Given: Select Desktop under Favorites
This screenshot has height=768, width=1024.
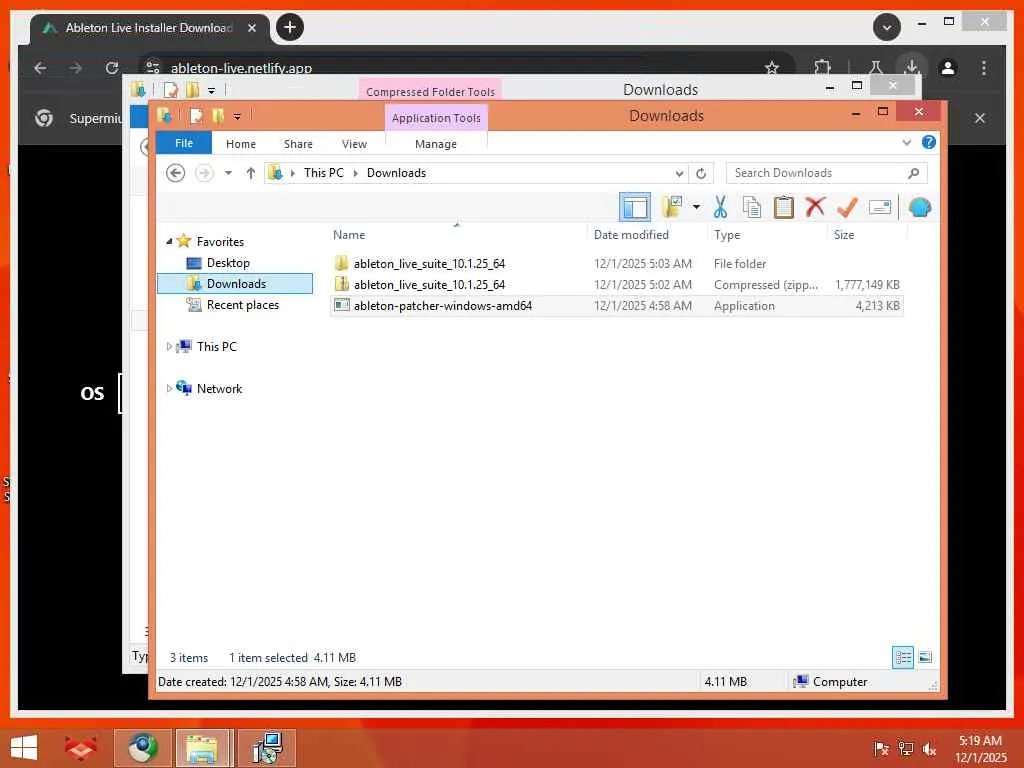Looking at the screenshot, I should 228,263.
